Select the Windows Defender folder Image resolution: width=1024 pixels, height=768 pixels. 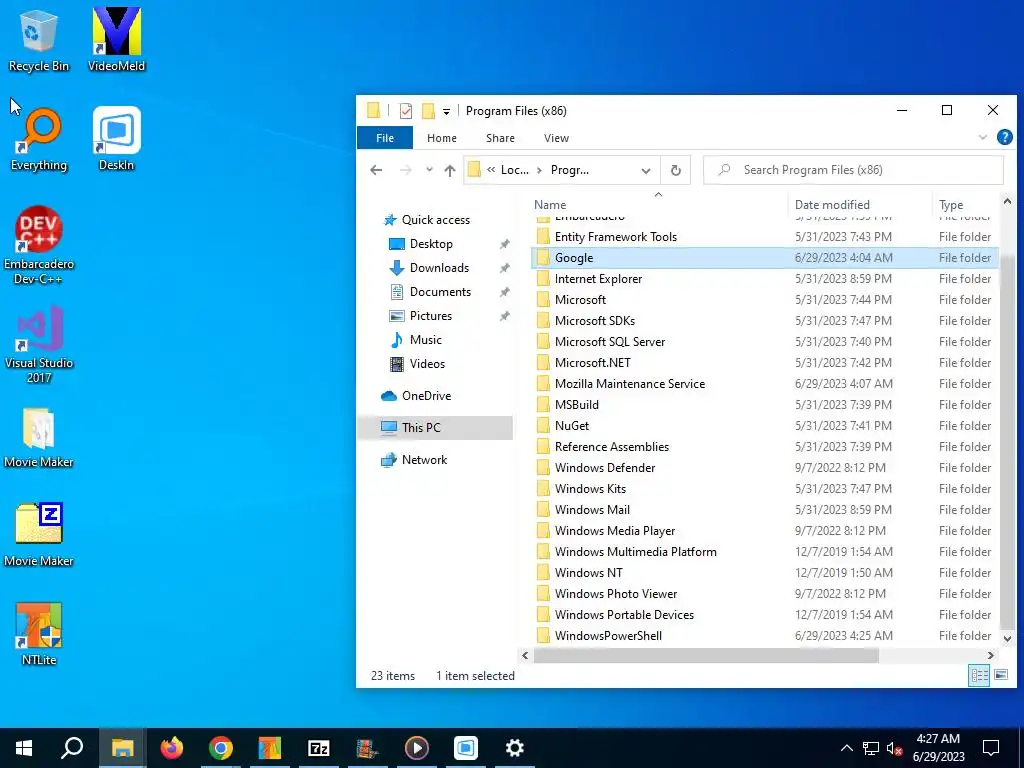[x=764, y=468]
